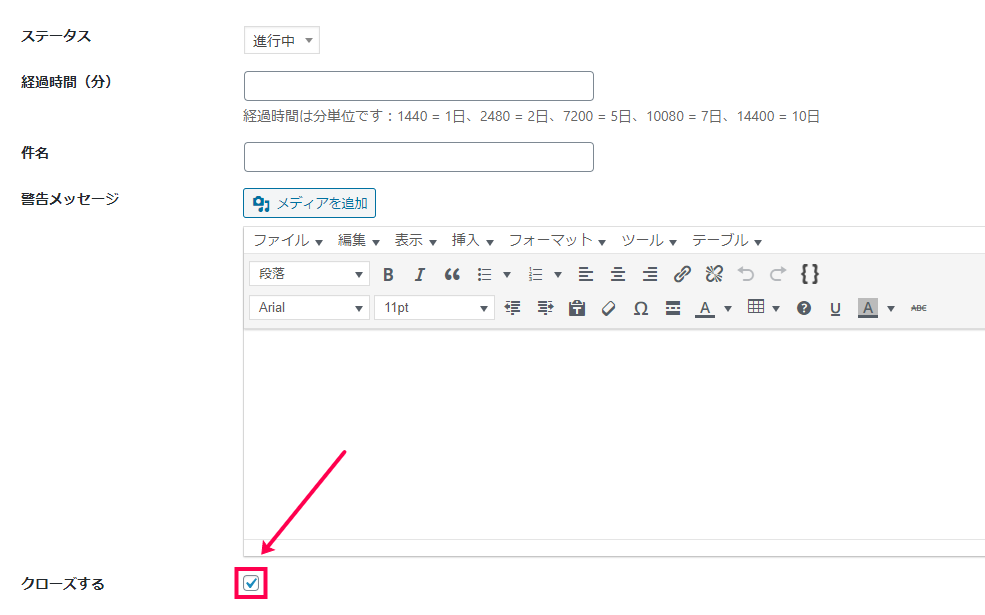Screen dimensions: 985x615
Task: Toggle strikethrough ABC formatting
Action: point(918,308)
